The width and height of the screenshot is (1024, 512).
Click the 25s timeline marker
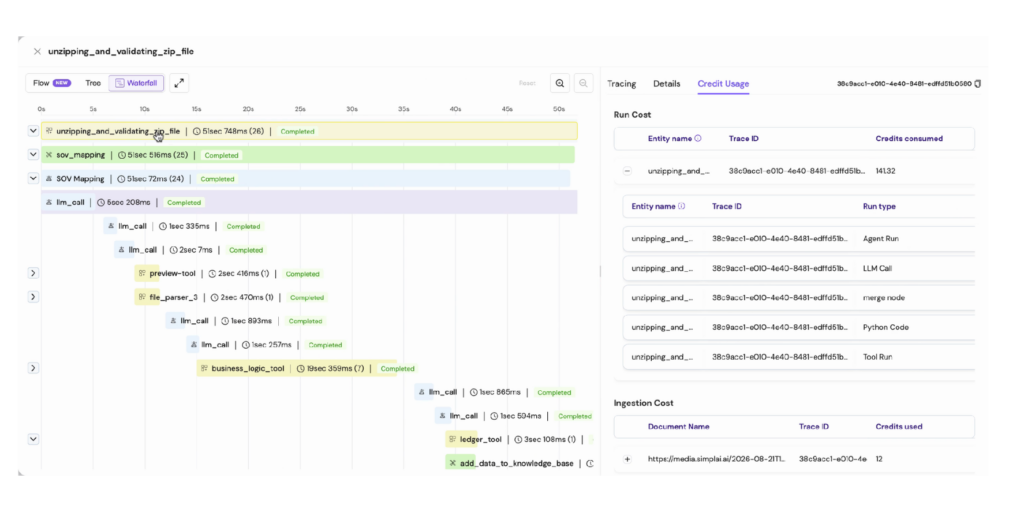[300, 108]
